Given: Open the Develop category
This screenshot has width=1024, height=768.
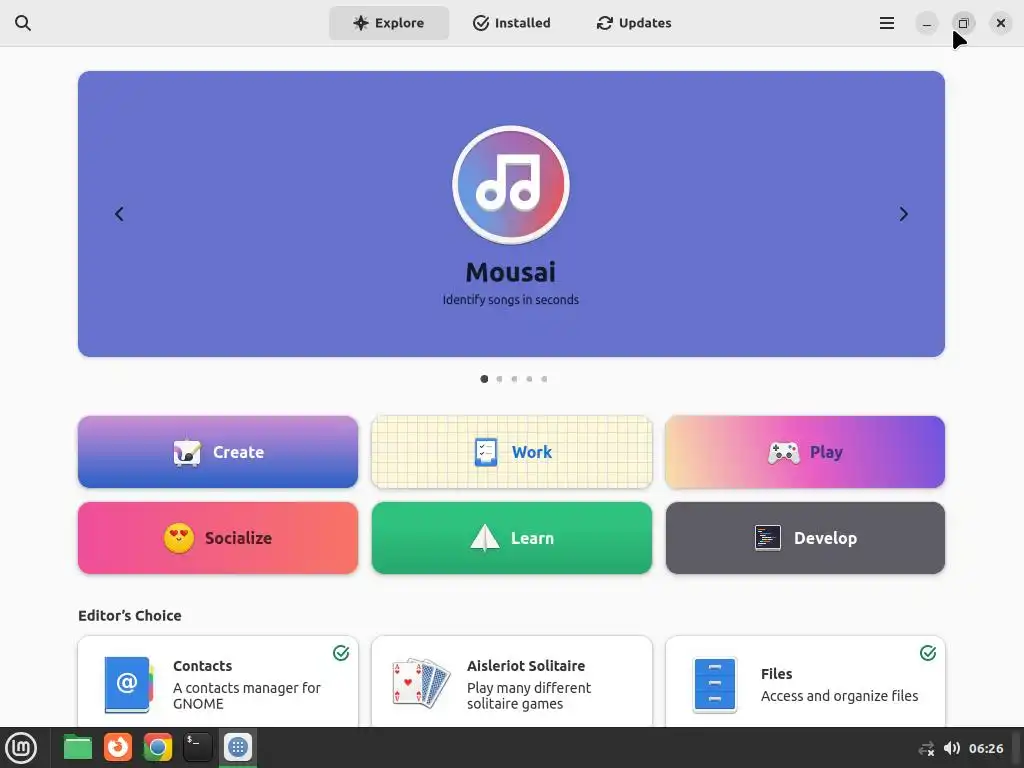Looking at the screenshot, I should tap(805, 538).
